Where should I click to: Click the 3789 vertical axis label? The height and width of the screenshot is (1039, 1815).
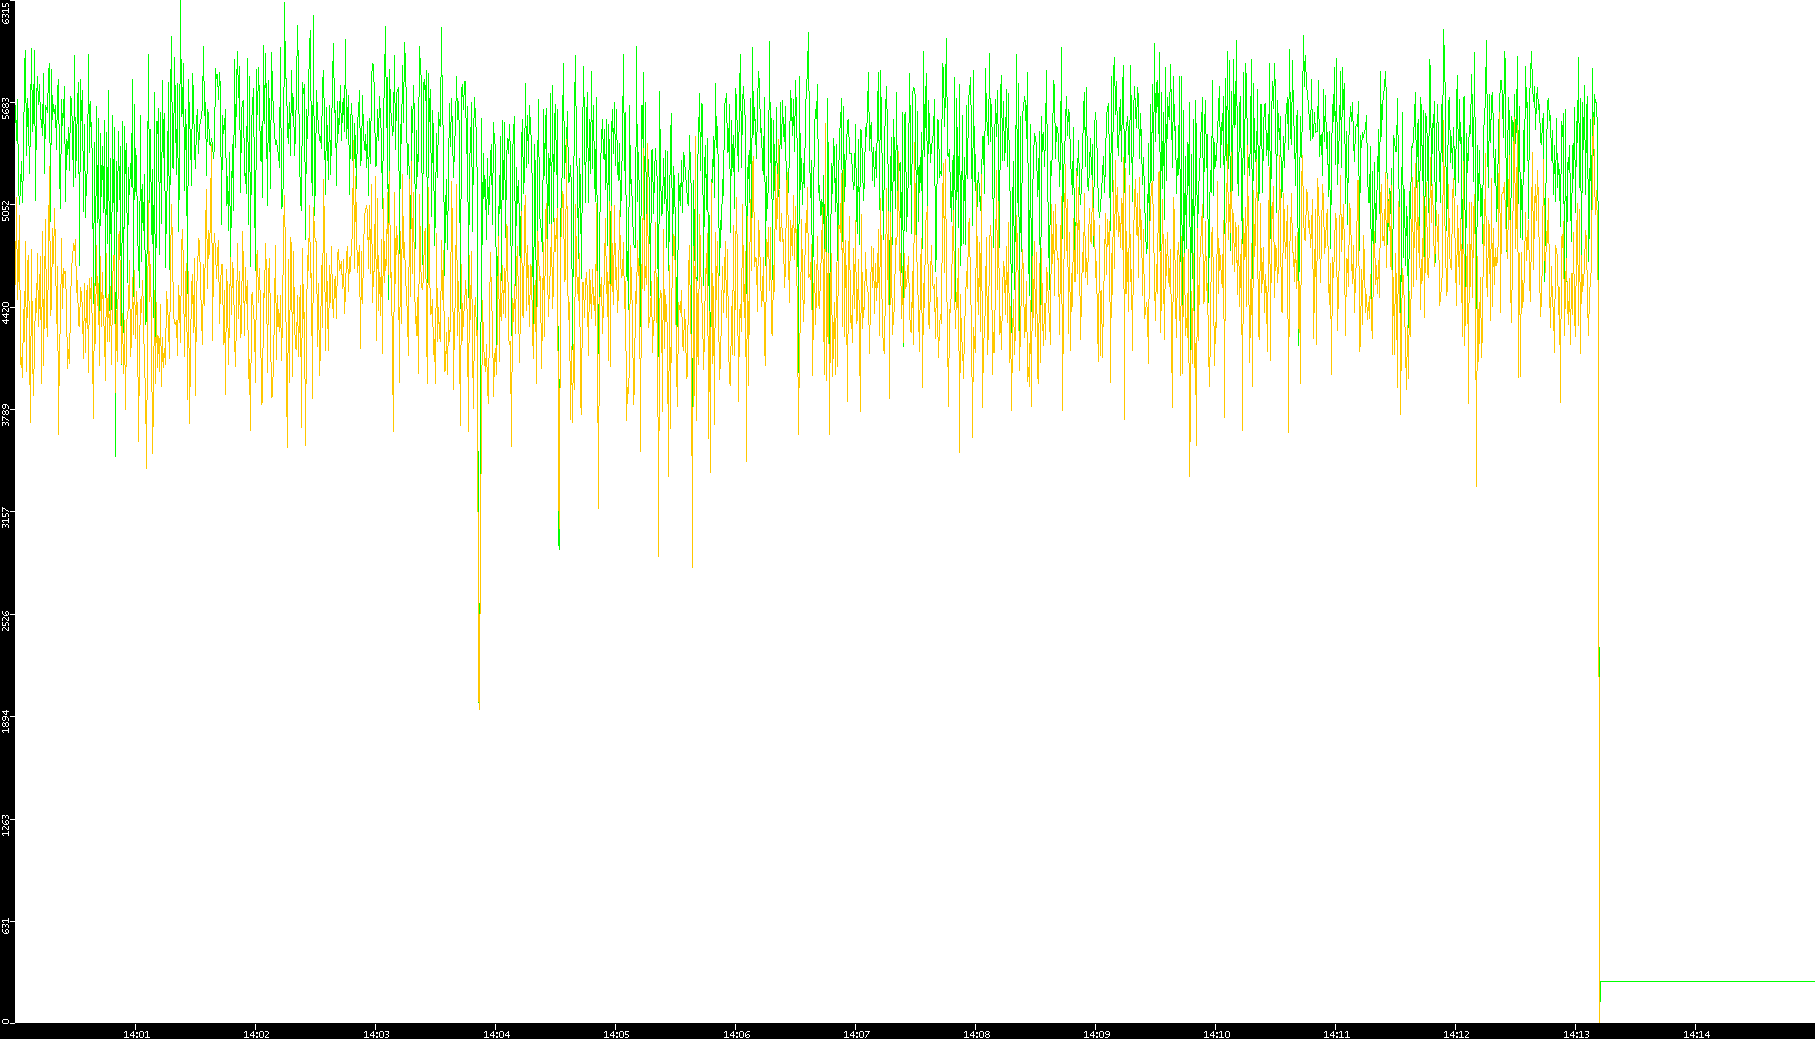(6, 414)
